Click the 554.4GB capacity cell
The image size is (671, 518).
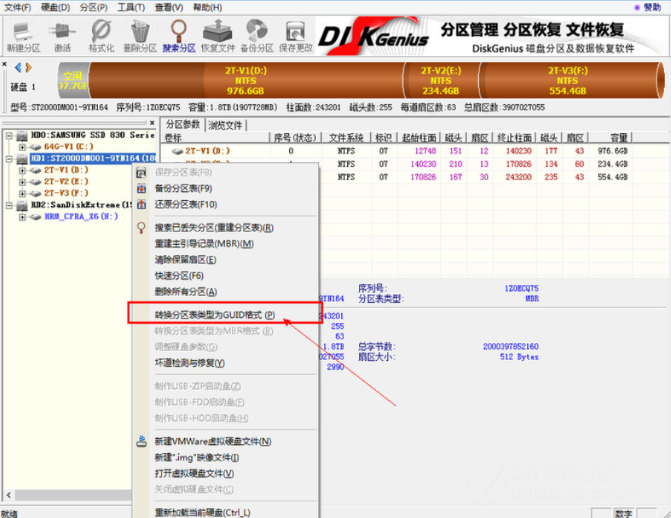point(612,177)
